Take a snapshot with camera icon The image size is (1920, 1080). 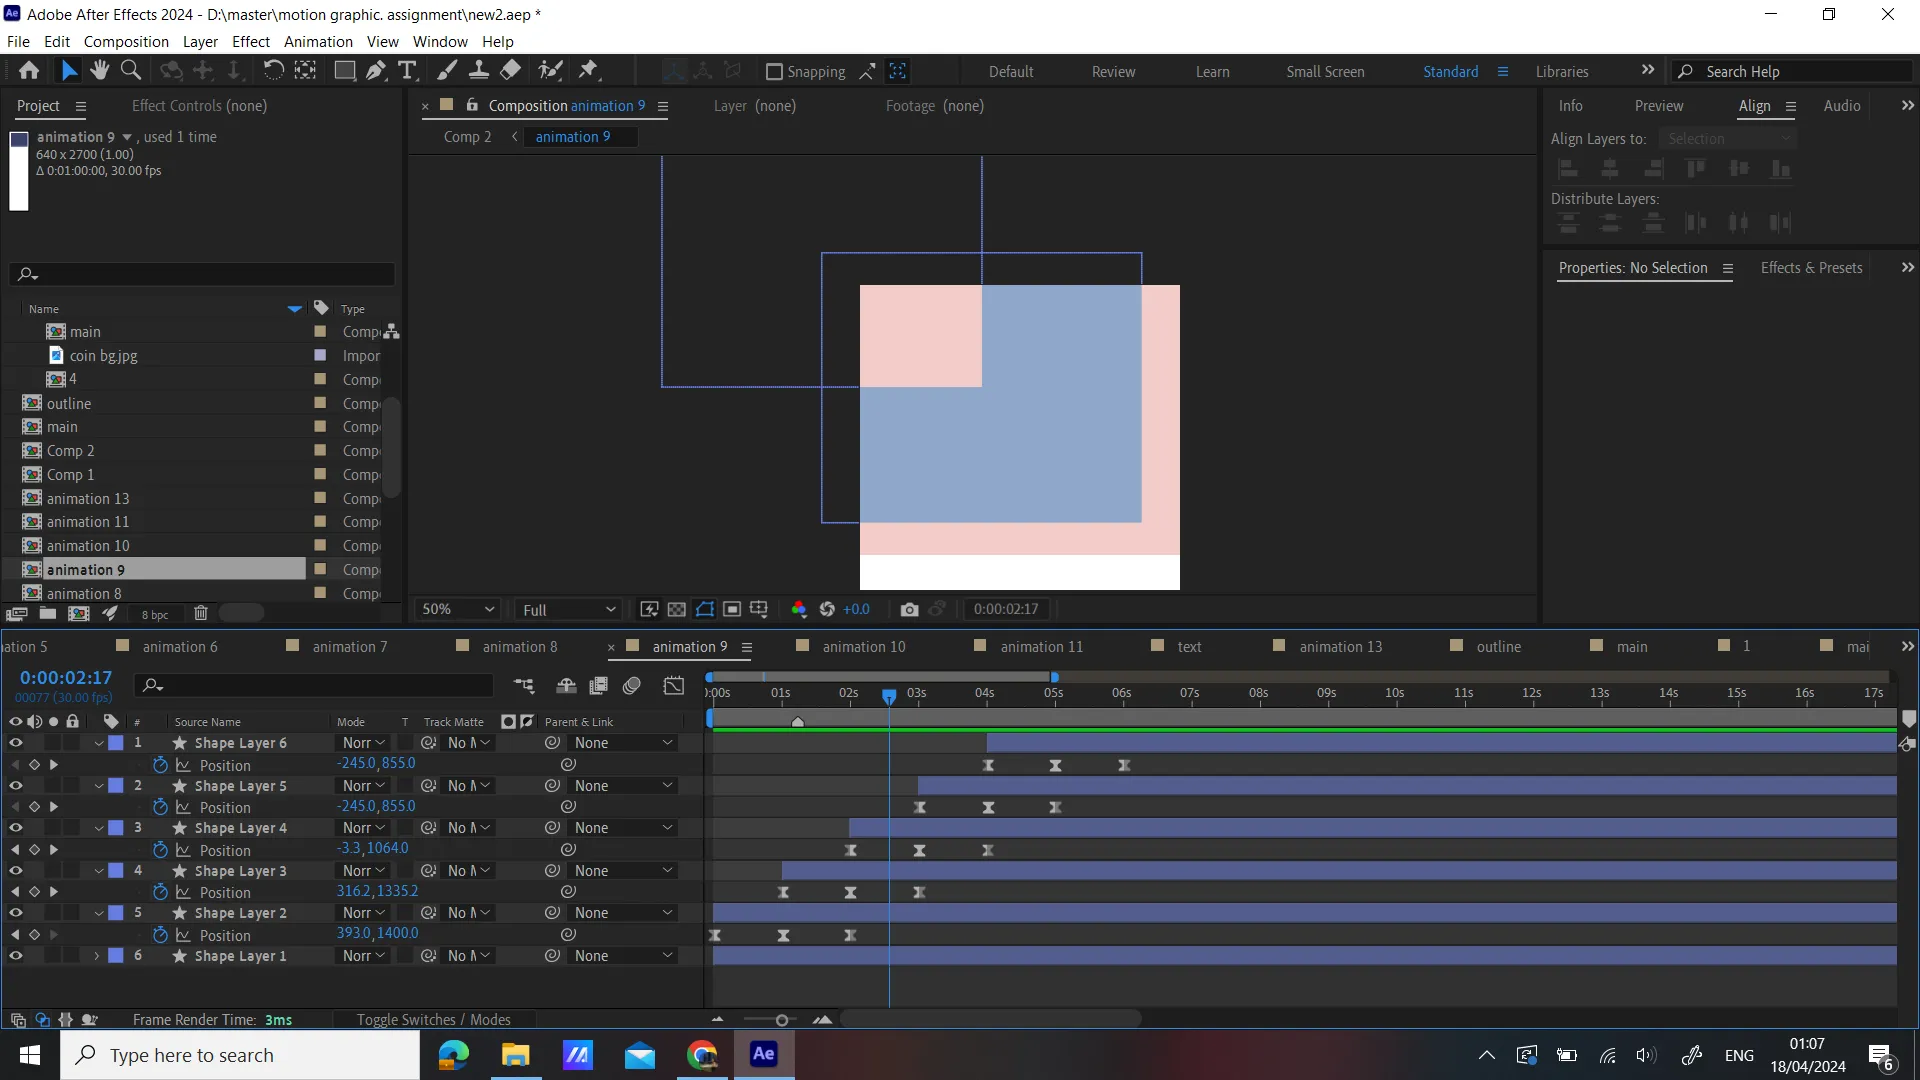click(909, 609)
